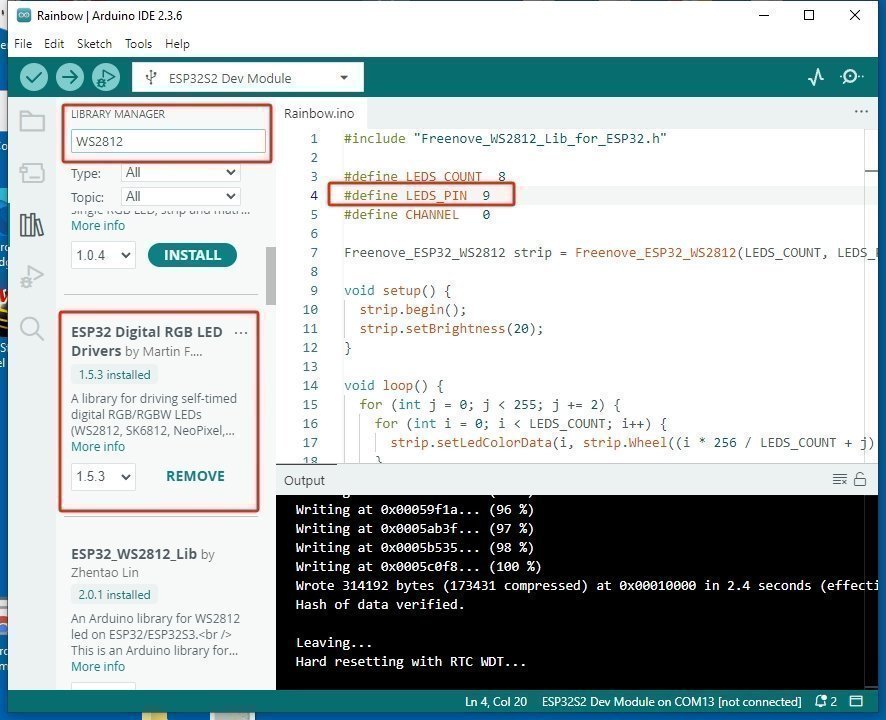The image size is (886, 720).
Task: Open the Sketchbook folder panel
Action: click(x=32, y=122)
